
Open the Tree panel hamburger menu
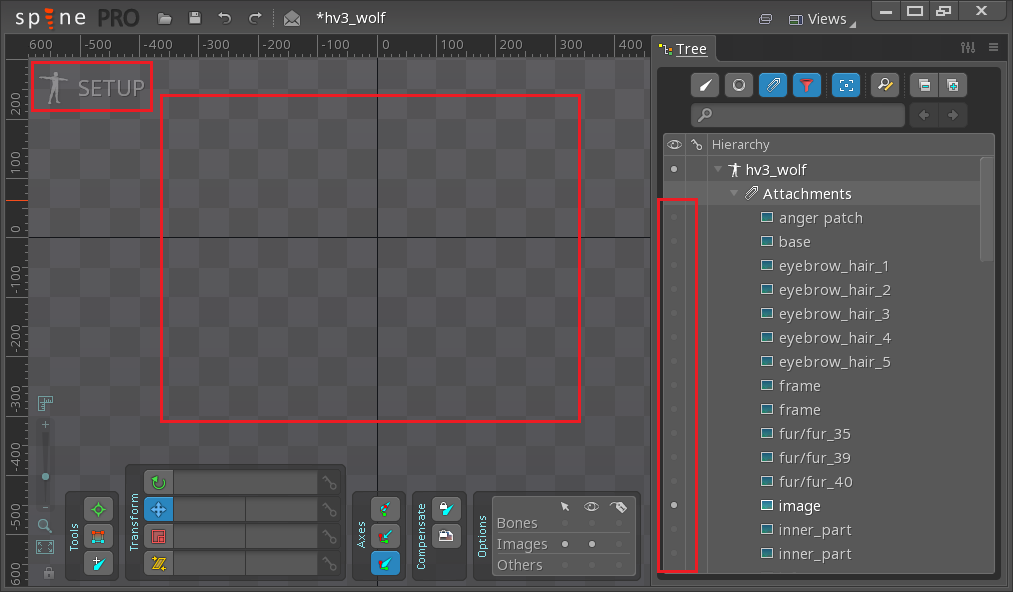pos(993,48)
